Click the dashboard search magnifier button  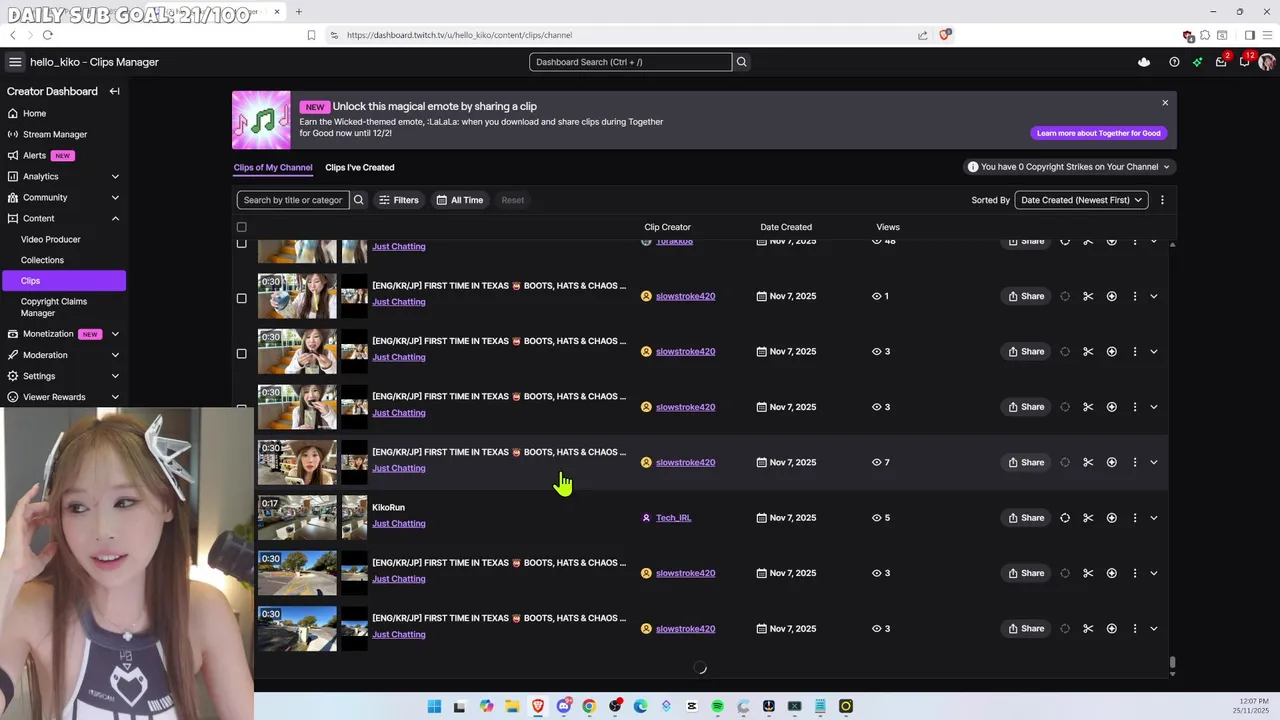[741, 62]
